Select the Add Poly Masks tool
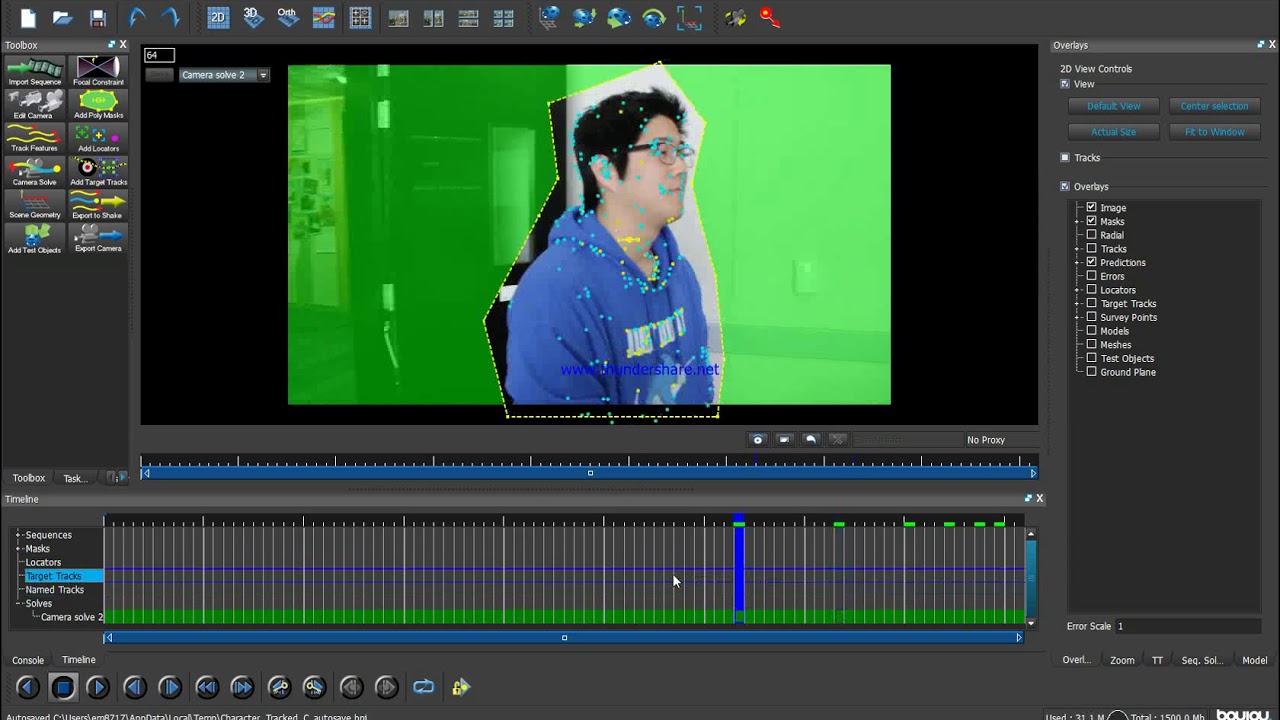The height and width of the screenshot is (720, 1280). pyautogui.click(x=98, y=104)
